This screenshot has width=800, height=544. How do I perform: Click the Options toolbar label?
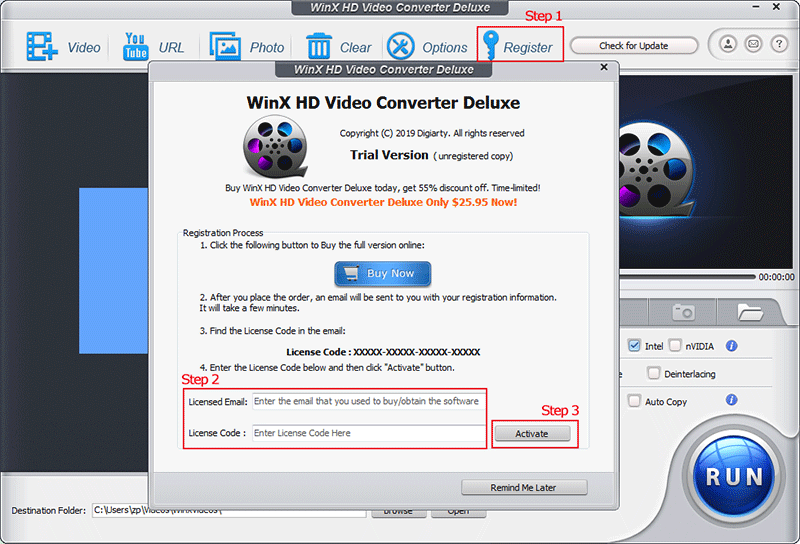coord(444,47)
